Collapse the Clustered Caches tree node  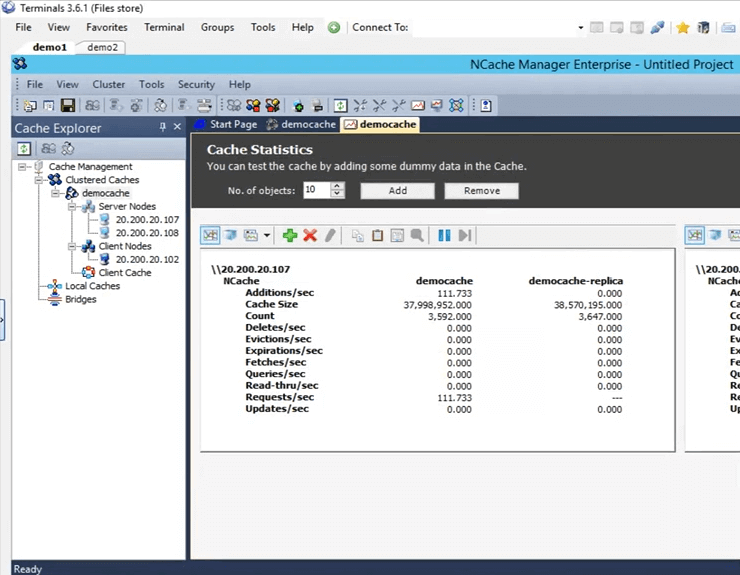[39, 180]
